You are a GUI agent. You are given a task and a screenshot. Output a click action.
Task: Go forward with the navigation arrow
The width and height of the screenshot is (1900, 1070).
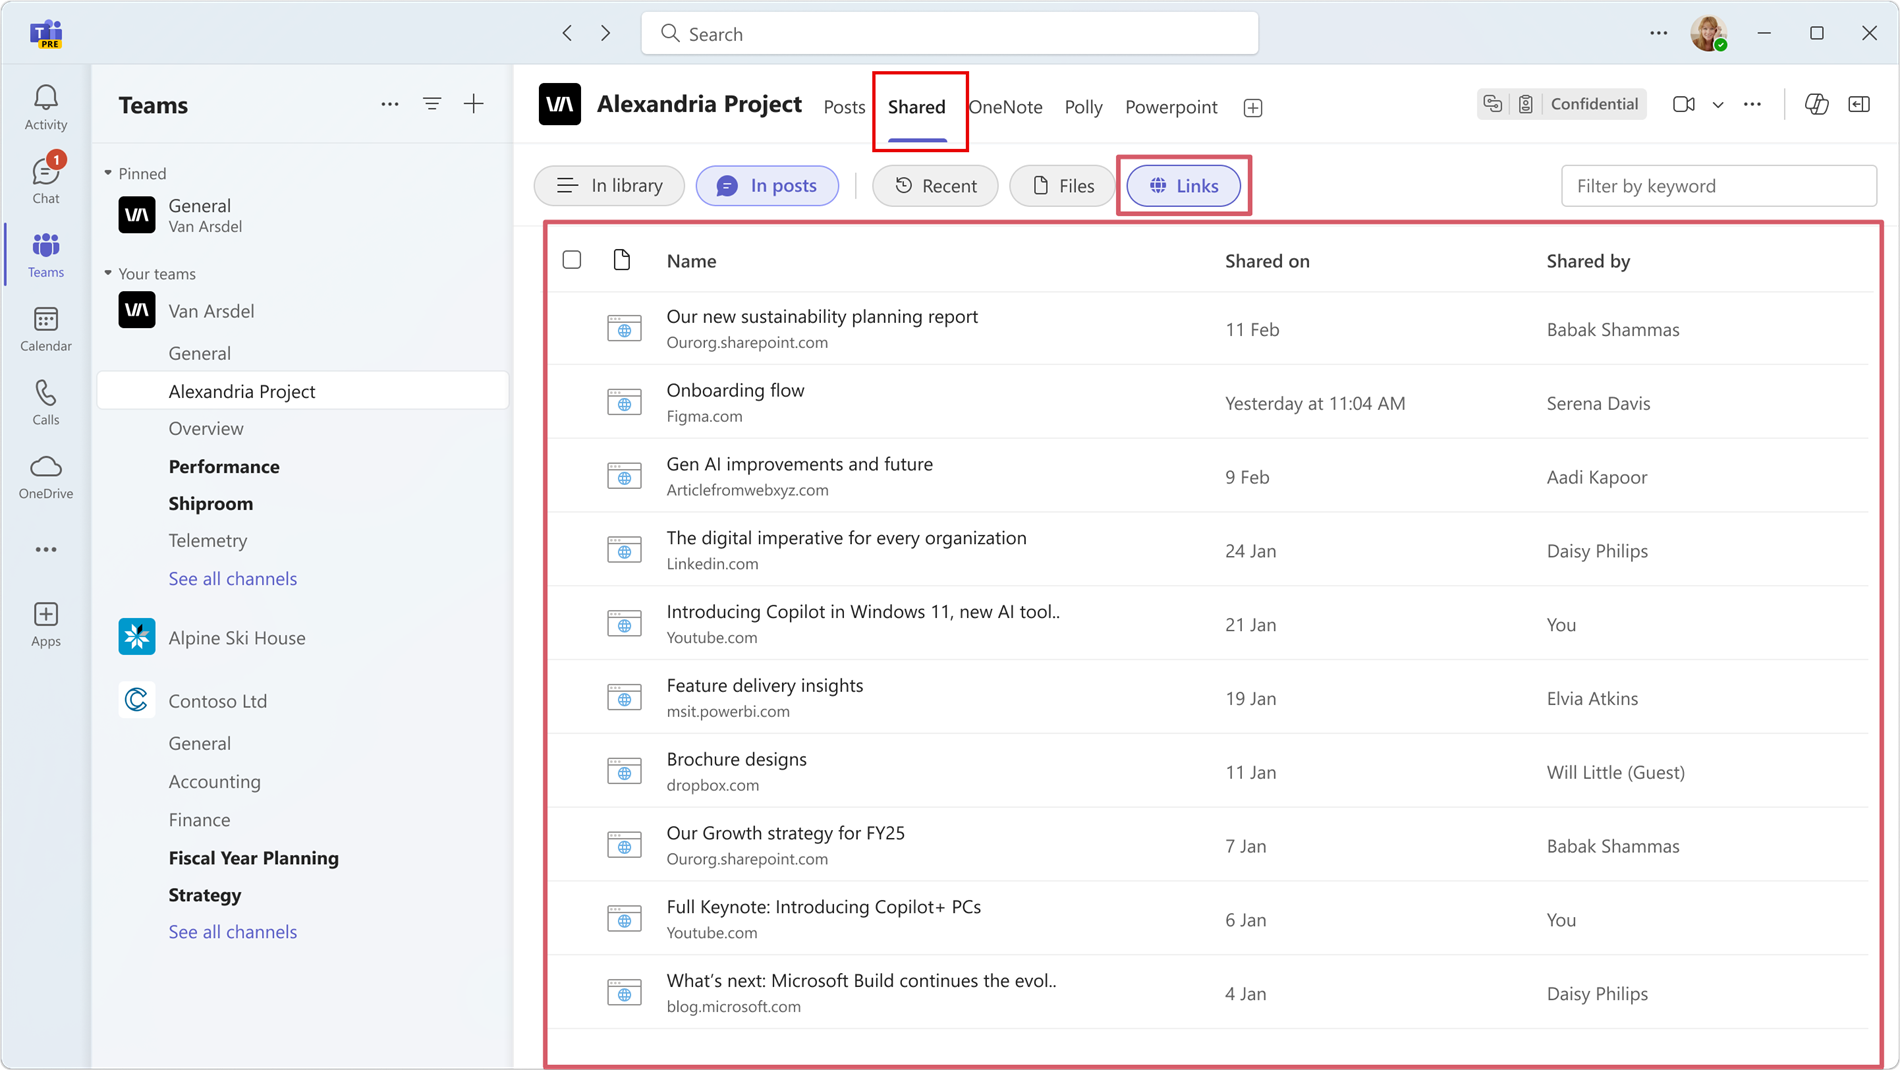pyautogui.click(x=605, y=33)
